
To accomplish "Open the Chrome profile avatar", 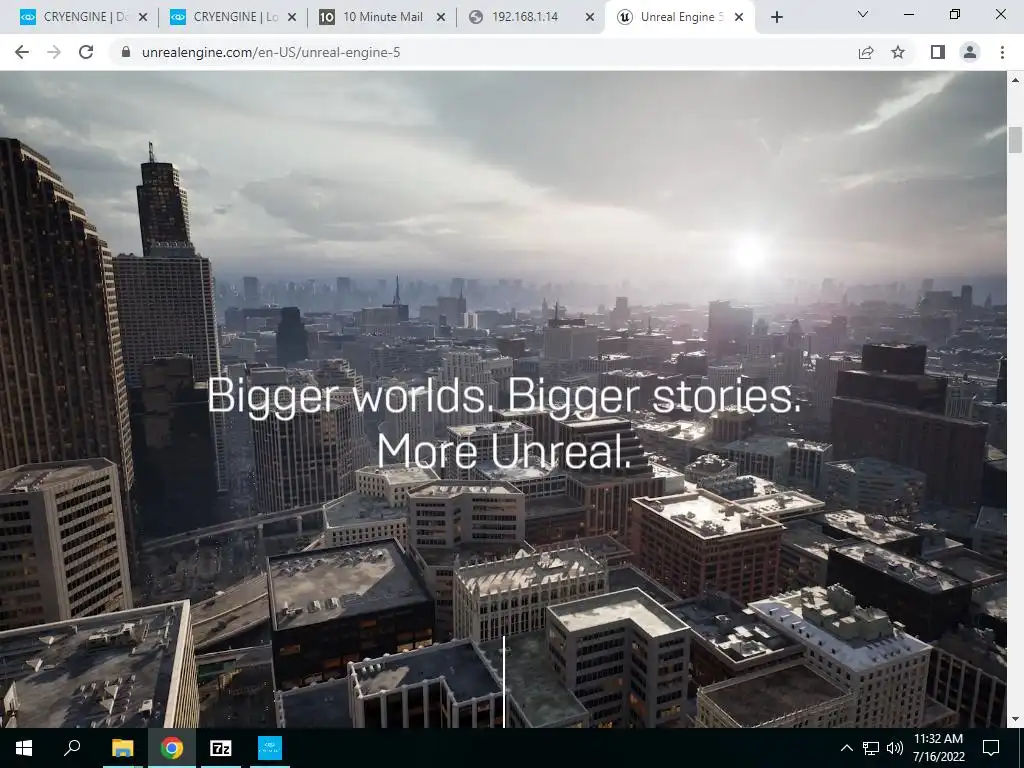I will point(970,52).
